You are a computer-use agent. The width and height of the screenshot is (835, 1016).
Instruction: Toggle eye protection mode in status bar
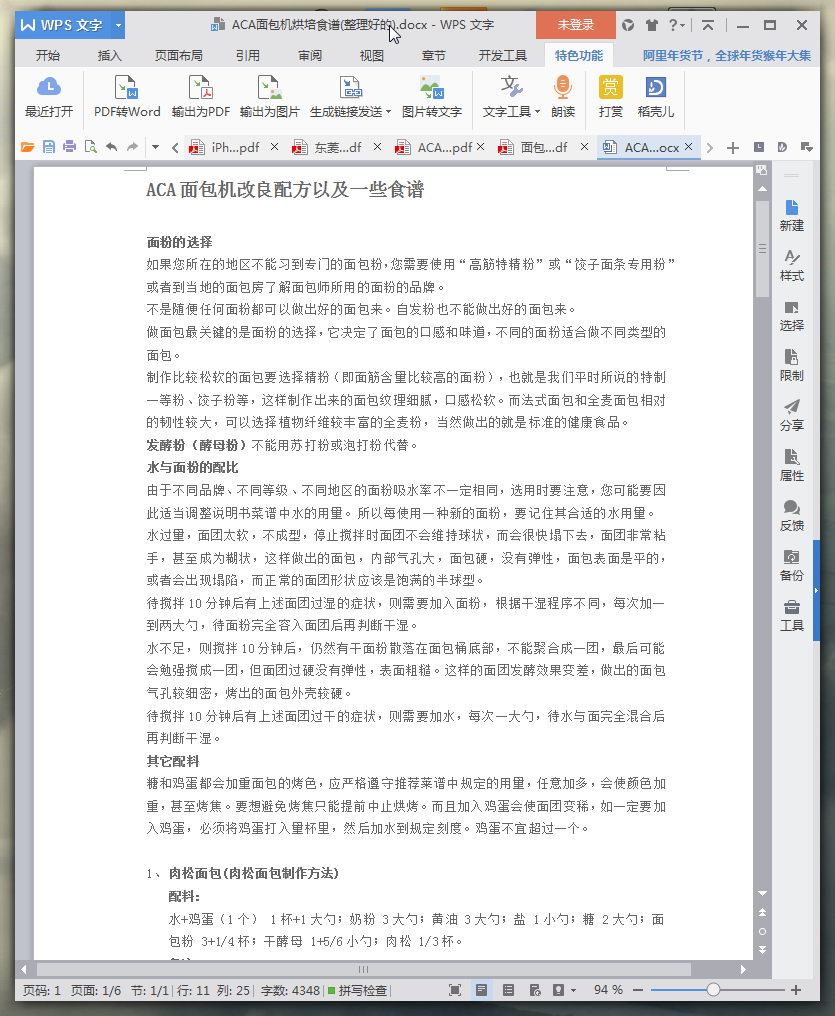(x=558, y=990)
